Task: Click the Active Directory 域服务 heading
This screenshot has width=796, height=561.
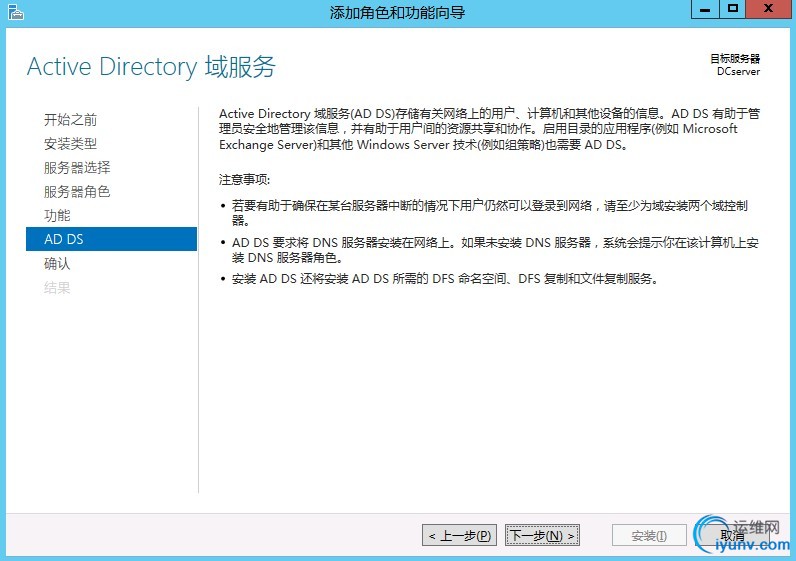Action: click(151, 67)
